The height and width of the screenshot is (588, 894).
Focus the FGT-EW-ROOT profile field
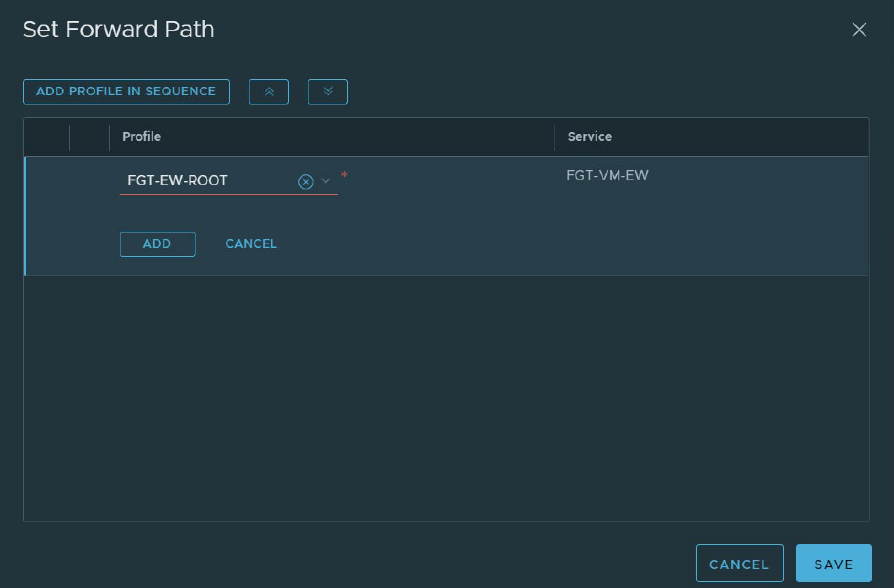(205, 181)
